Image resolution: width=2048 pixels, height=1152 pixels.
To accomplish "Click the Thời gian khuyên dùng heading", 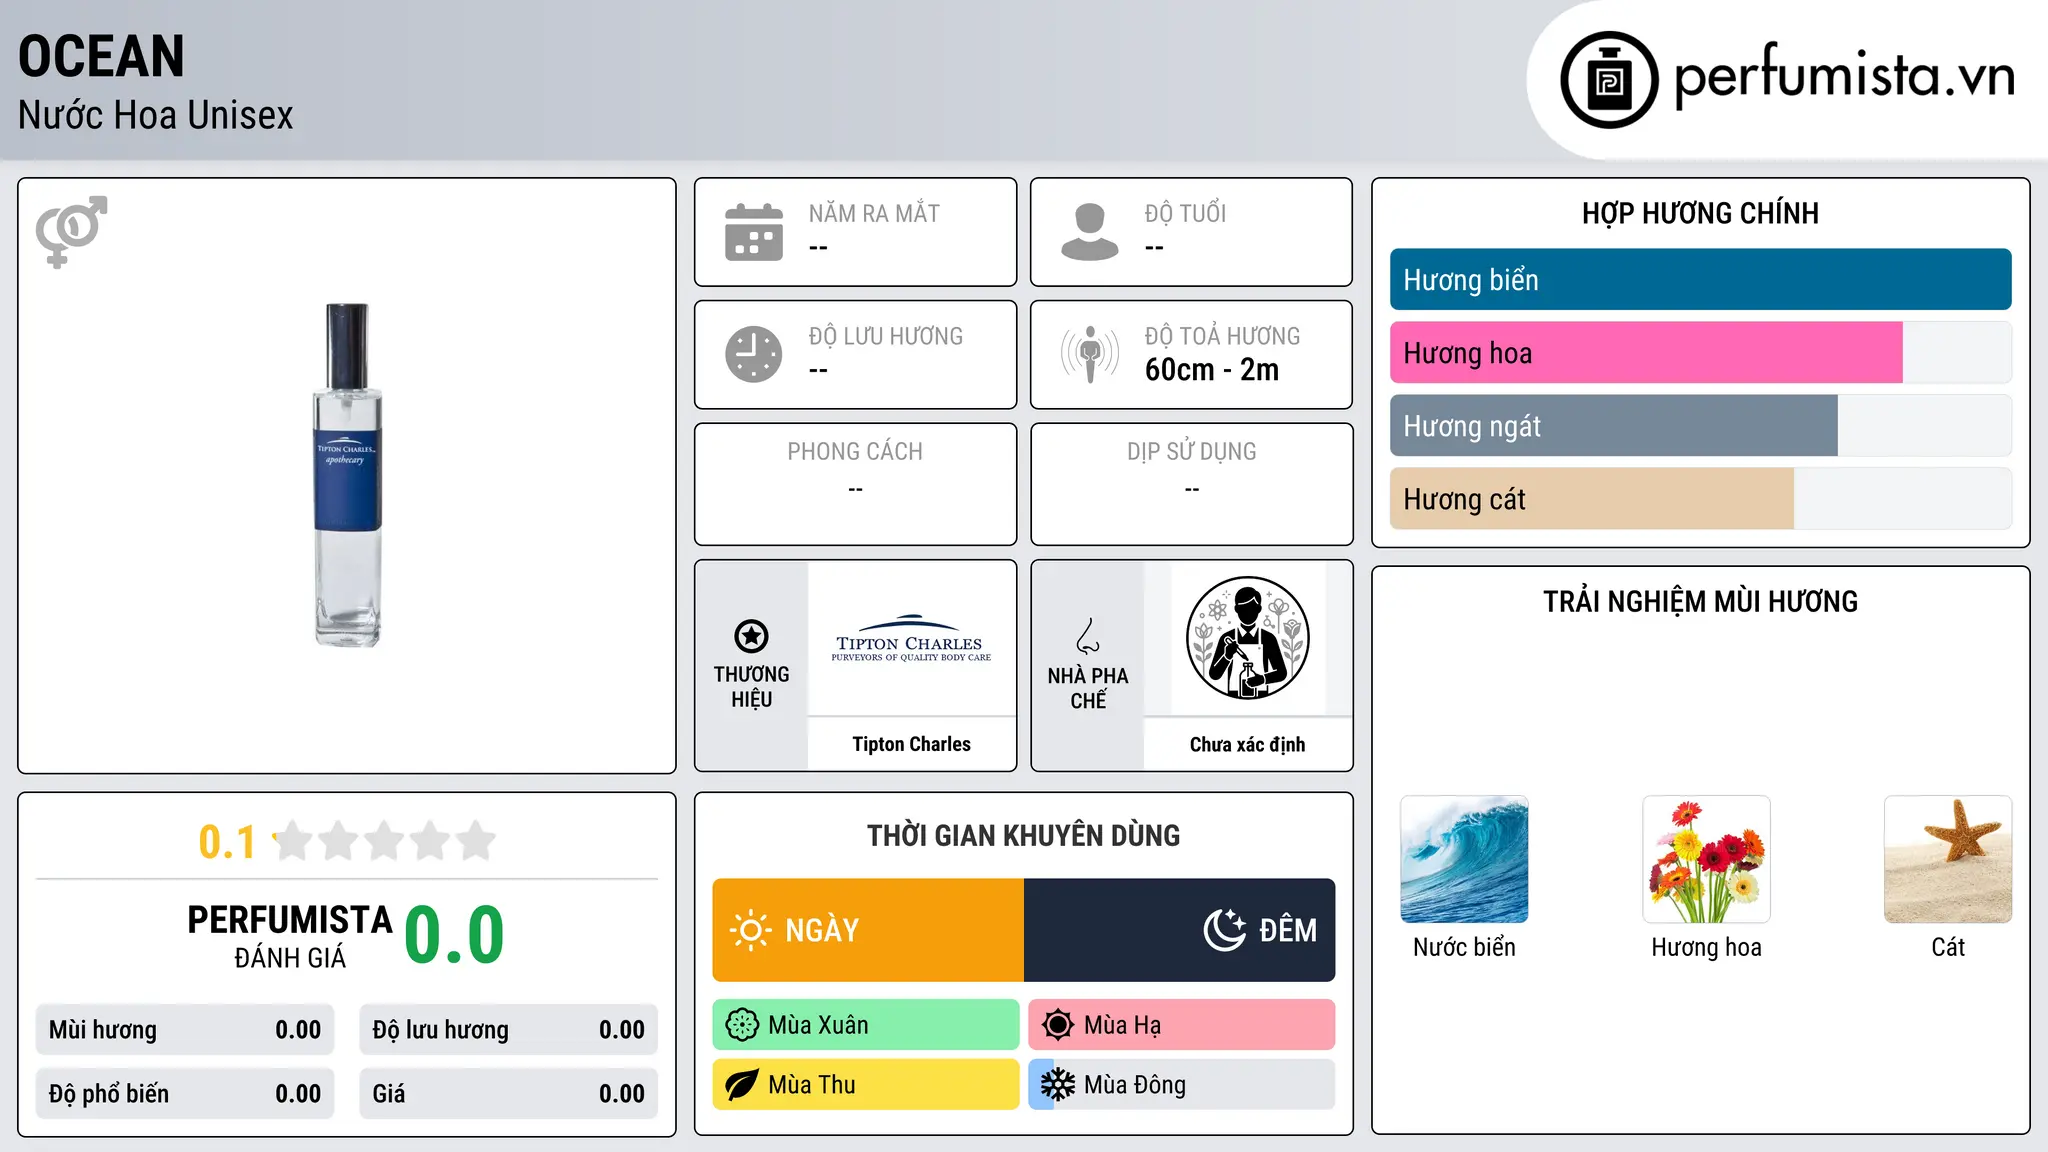I will [x=1023, y=835].
